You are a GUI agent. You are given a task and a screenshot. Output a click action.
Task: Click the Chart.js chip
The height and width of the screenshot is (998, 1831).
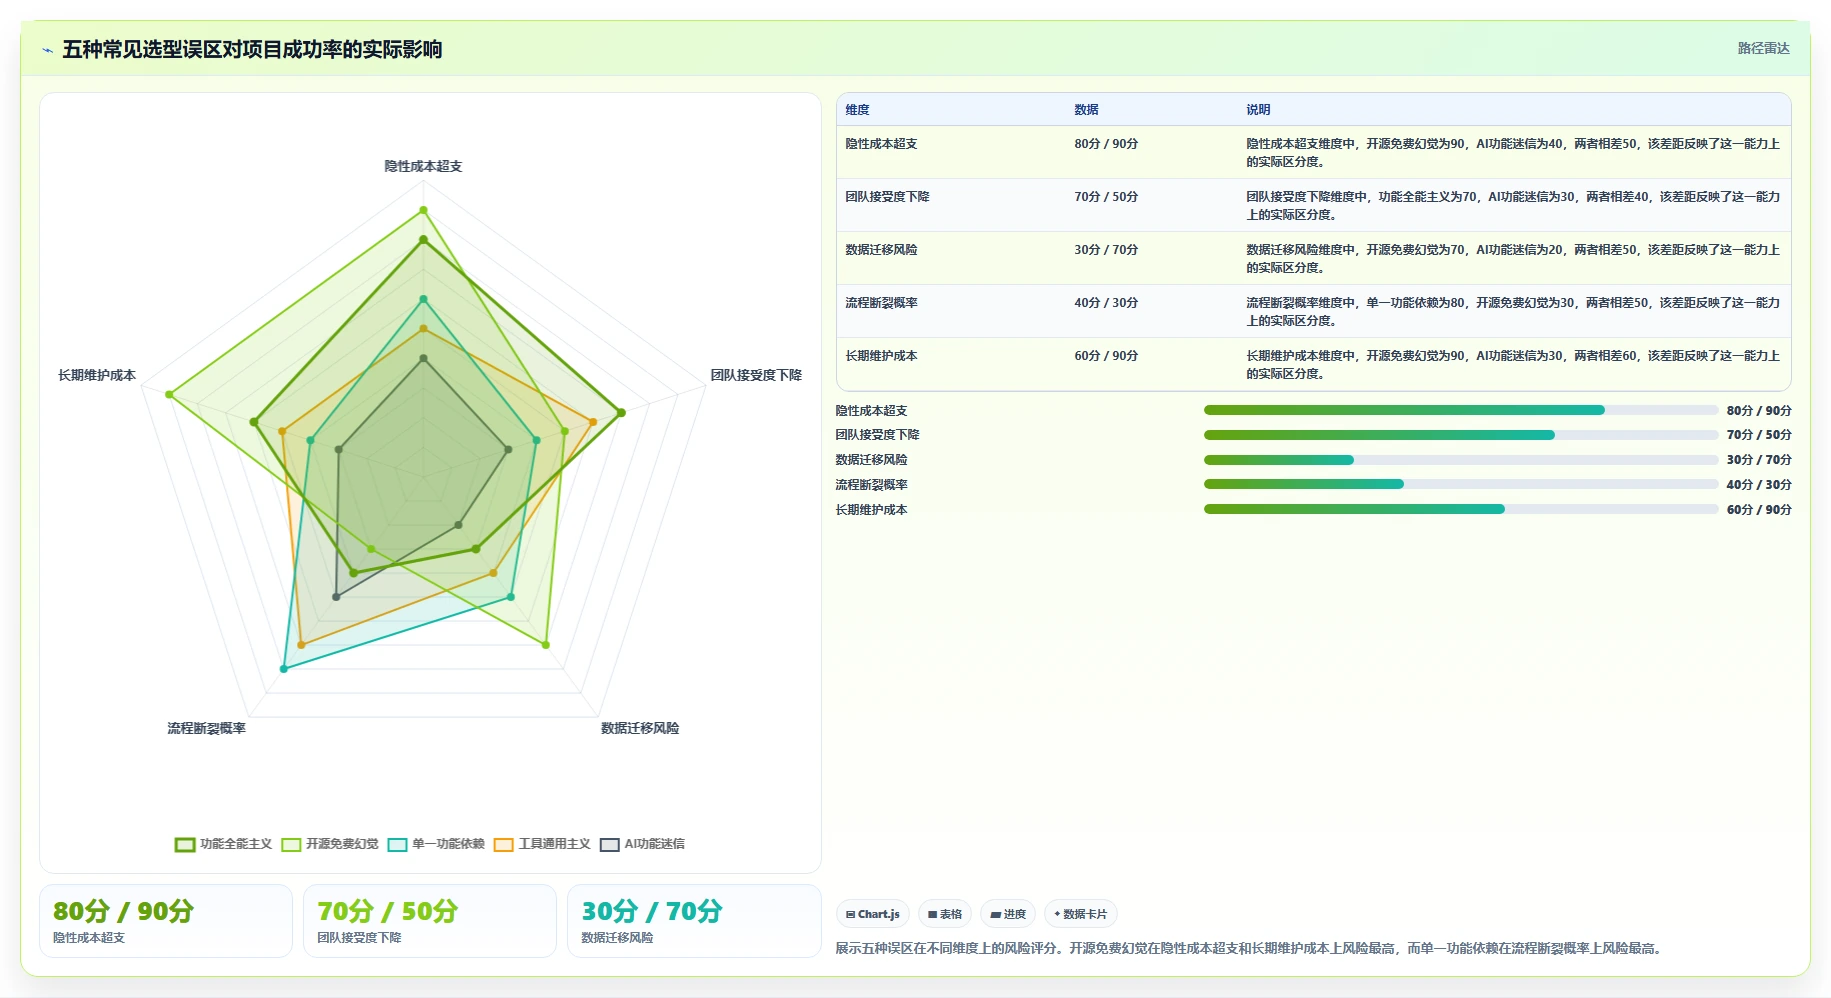click(x=873, y=914)
